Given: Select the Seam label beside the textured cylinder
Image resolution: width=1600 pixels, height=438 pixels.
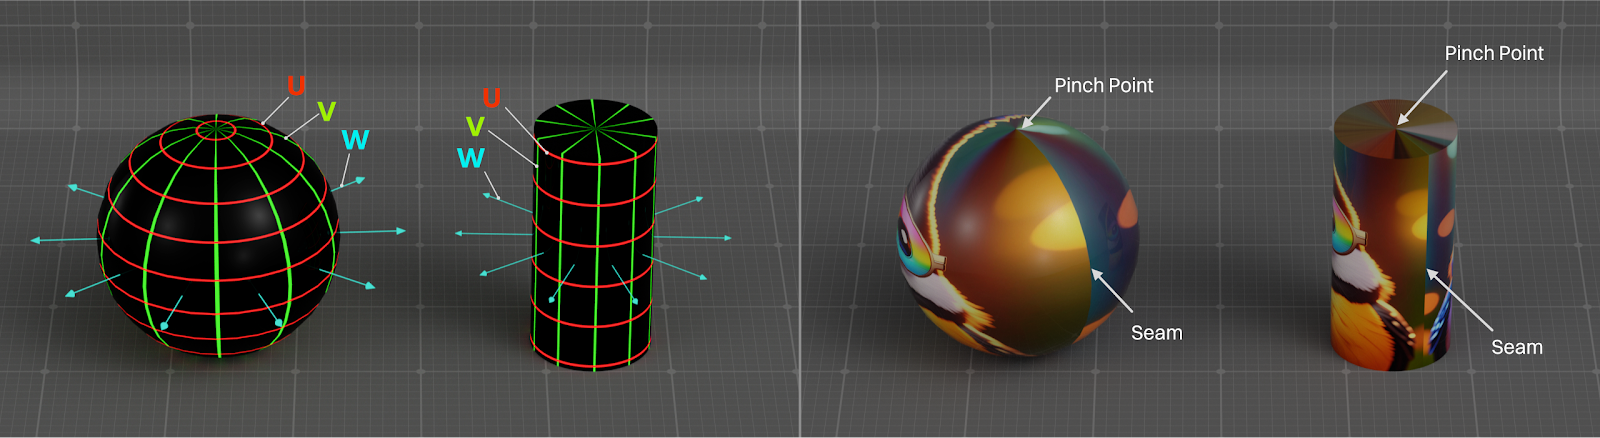Looking at the screenshot, I should tap(1516, 347).
